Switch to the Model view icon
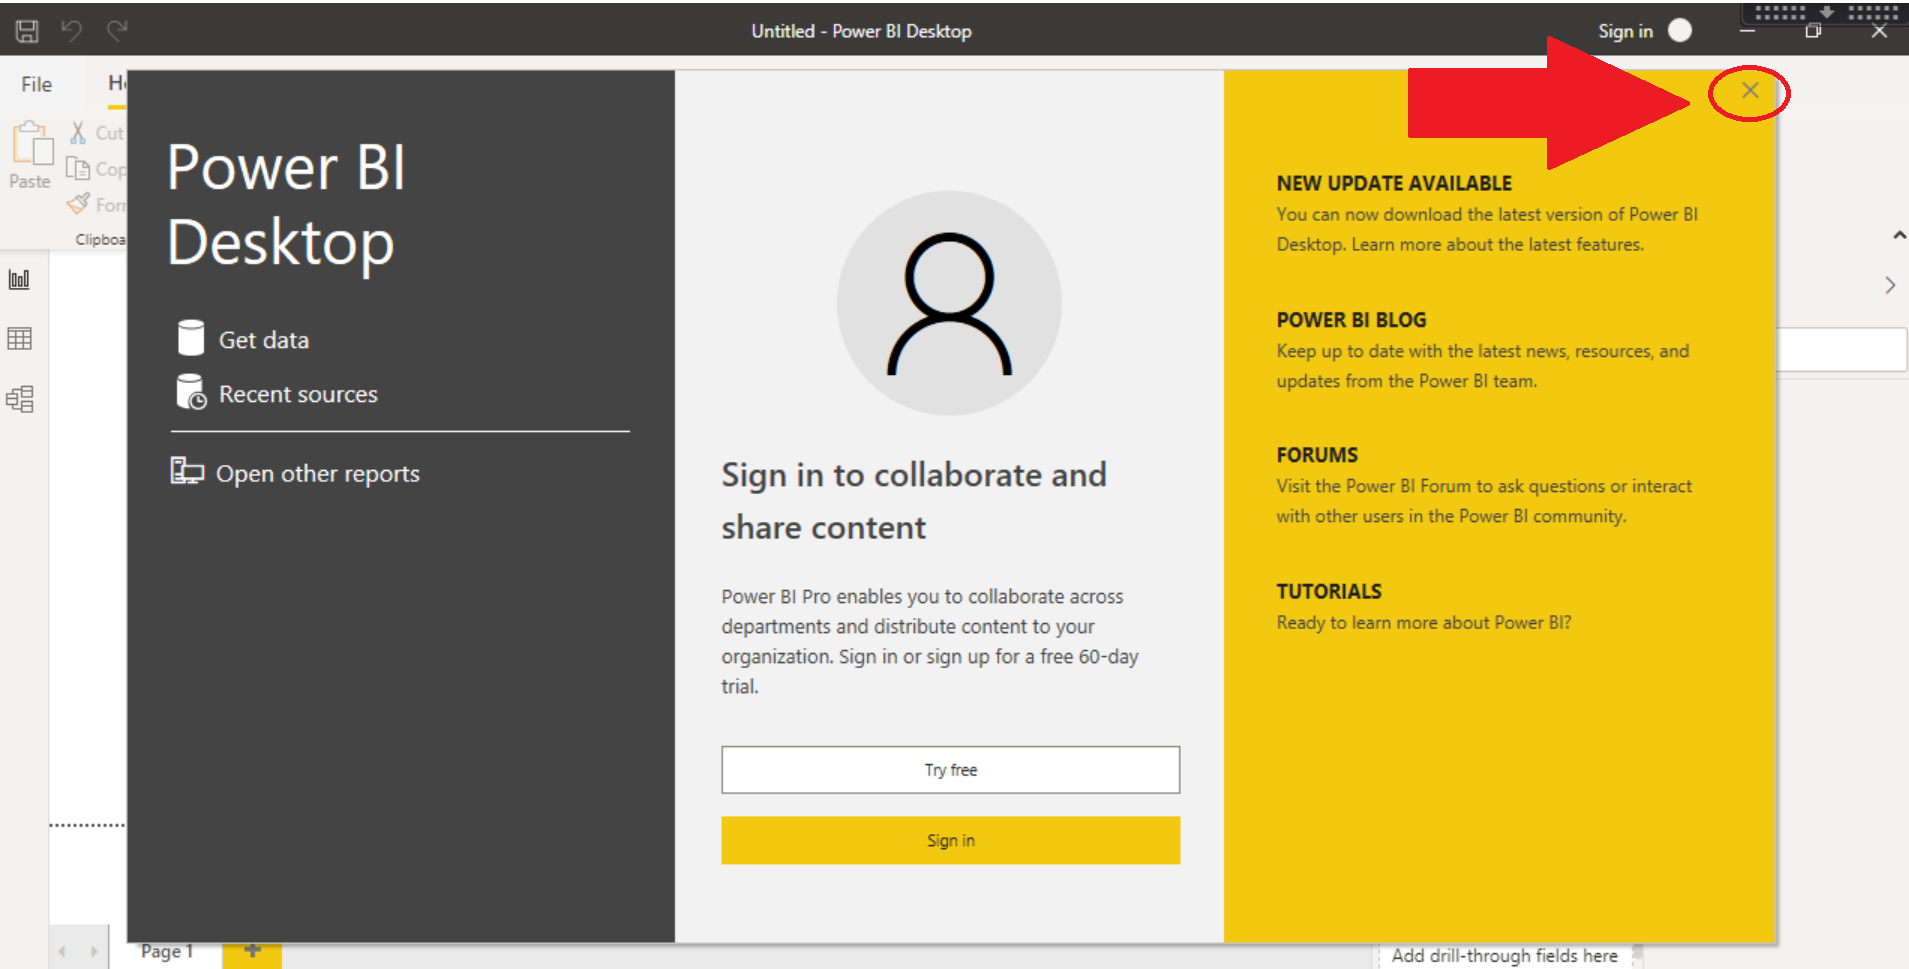 point(19,399)
